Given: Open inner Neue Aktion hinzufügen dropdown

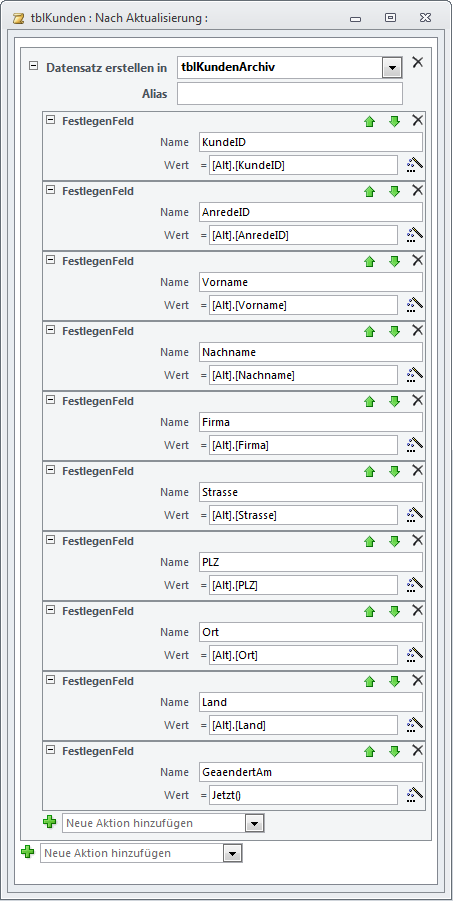Looking at the screenshot, I should click(x=255, y=823).
